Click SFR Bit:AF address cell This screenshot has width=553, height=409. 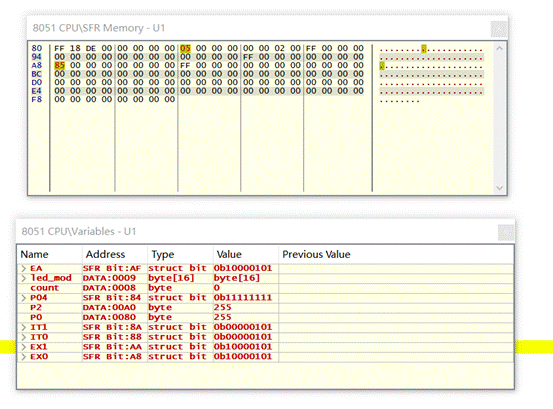(112, 268)
